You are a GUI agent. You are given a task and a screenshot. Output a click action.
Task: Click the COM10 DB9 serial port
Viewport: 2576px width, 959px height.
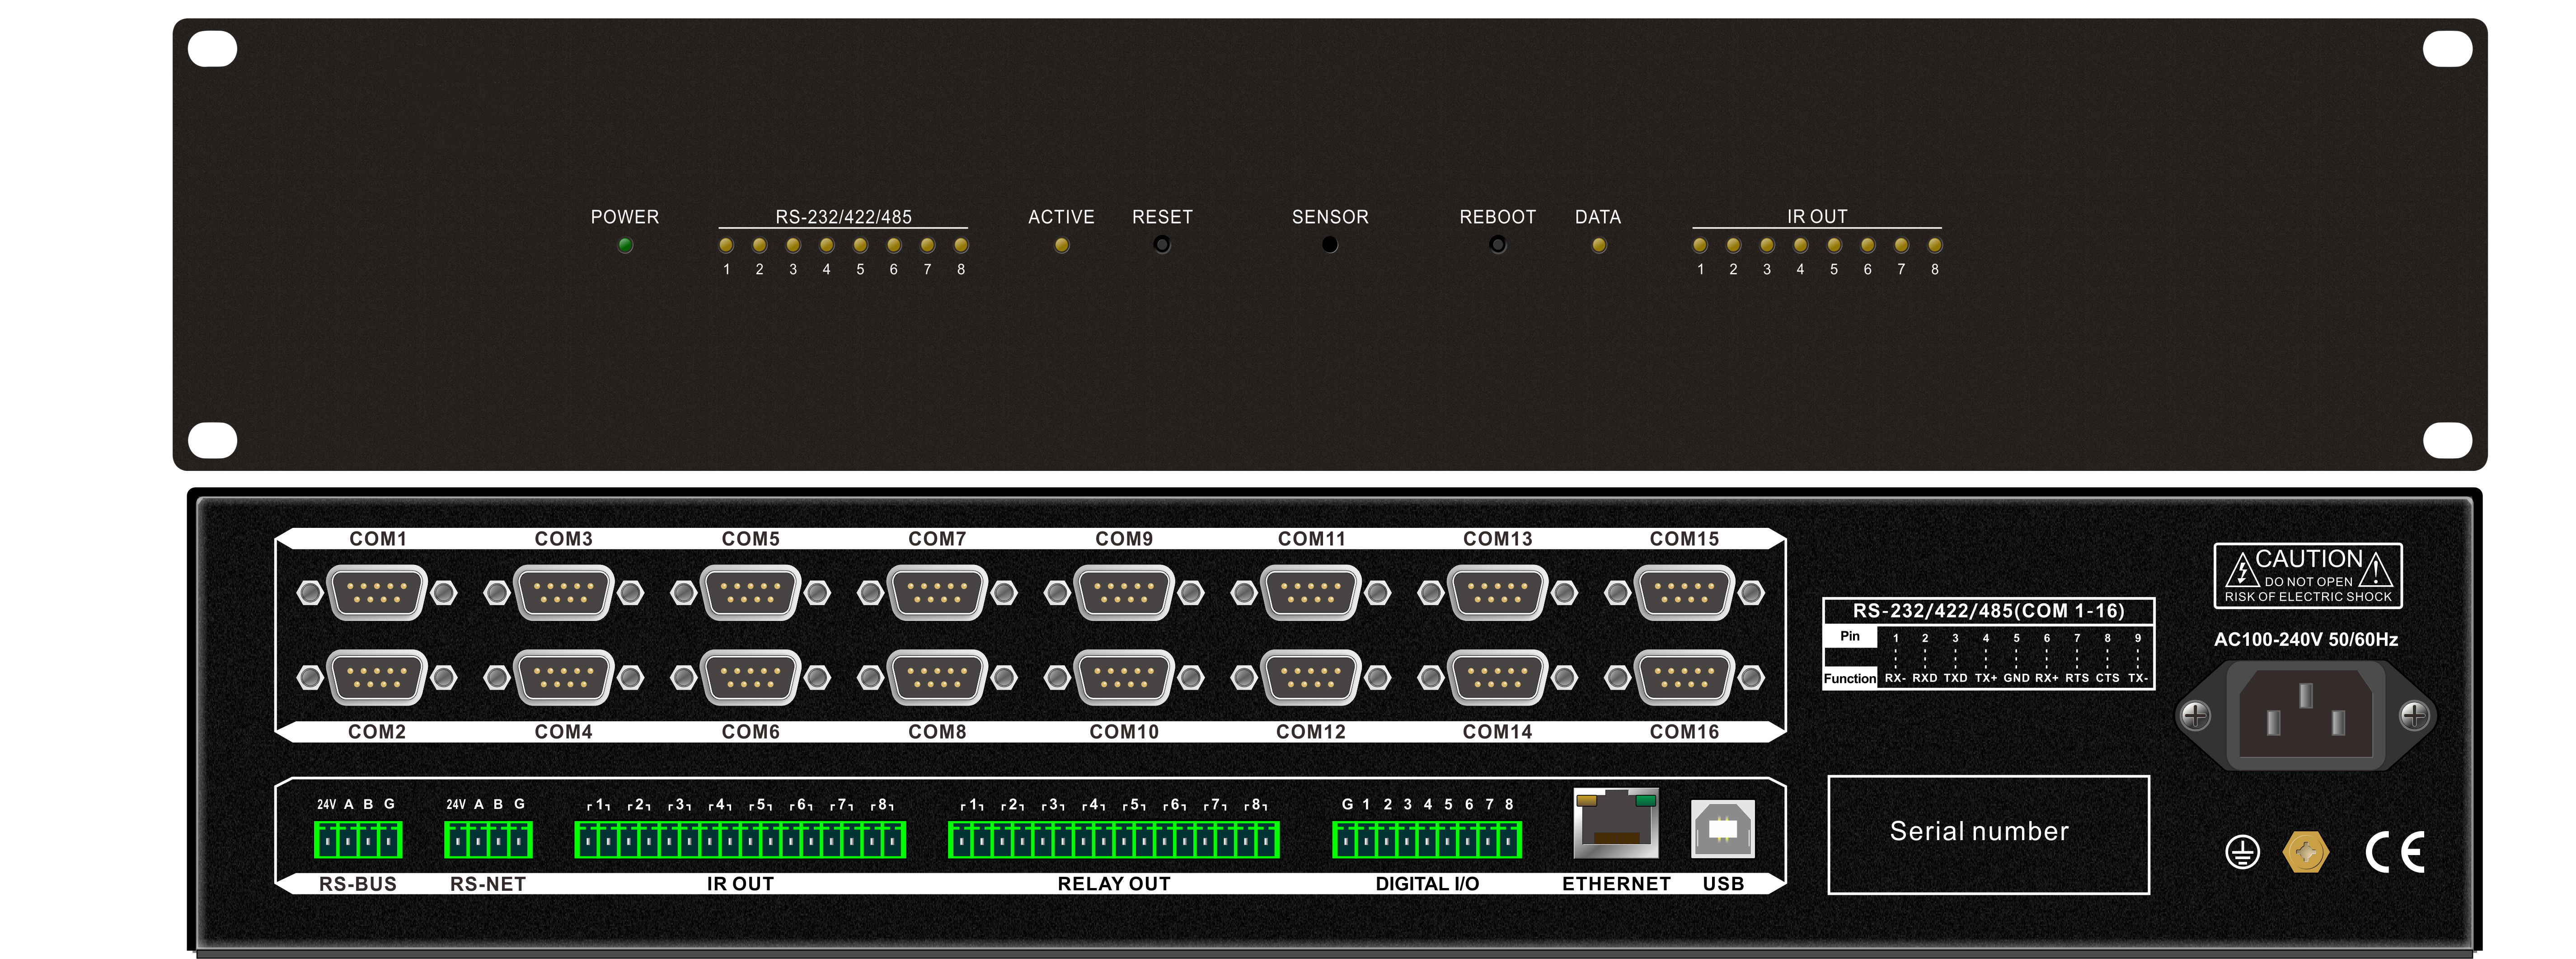coord(1124,678)
